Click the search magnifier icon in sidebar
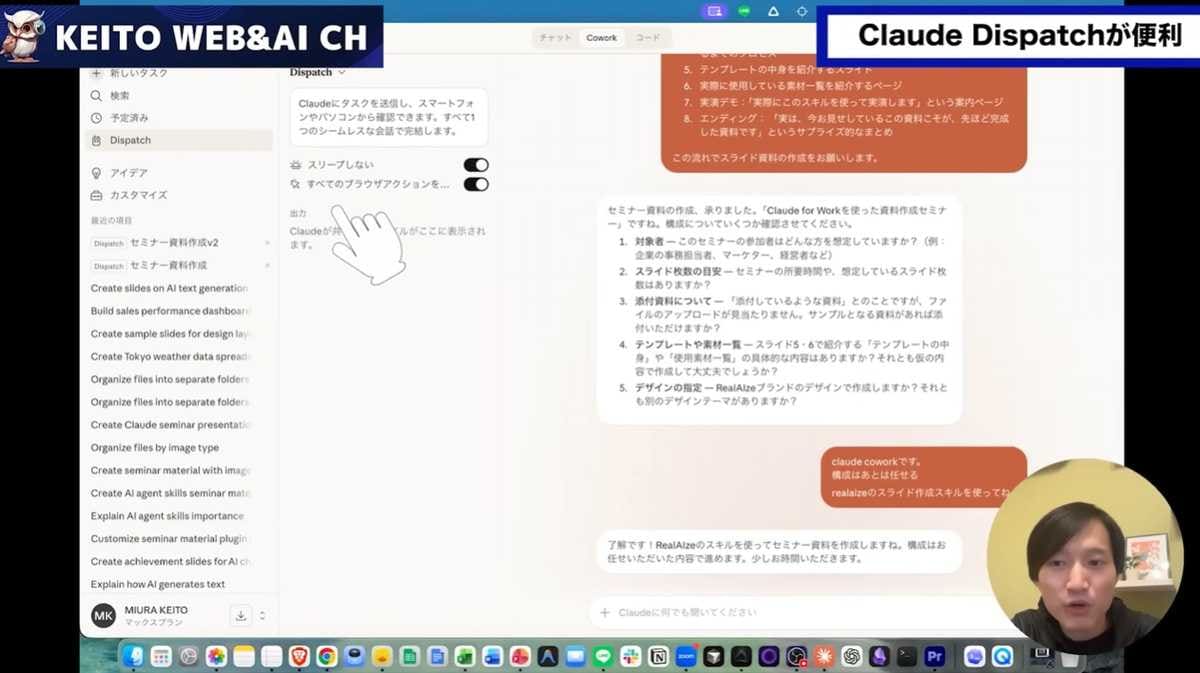 tap(97, 96)
